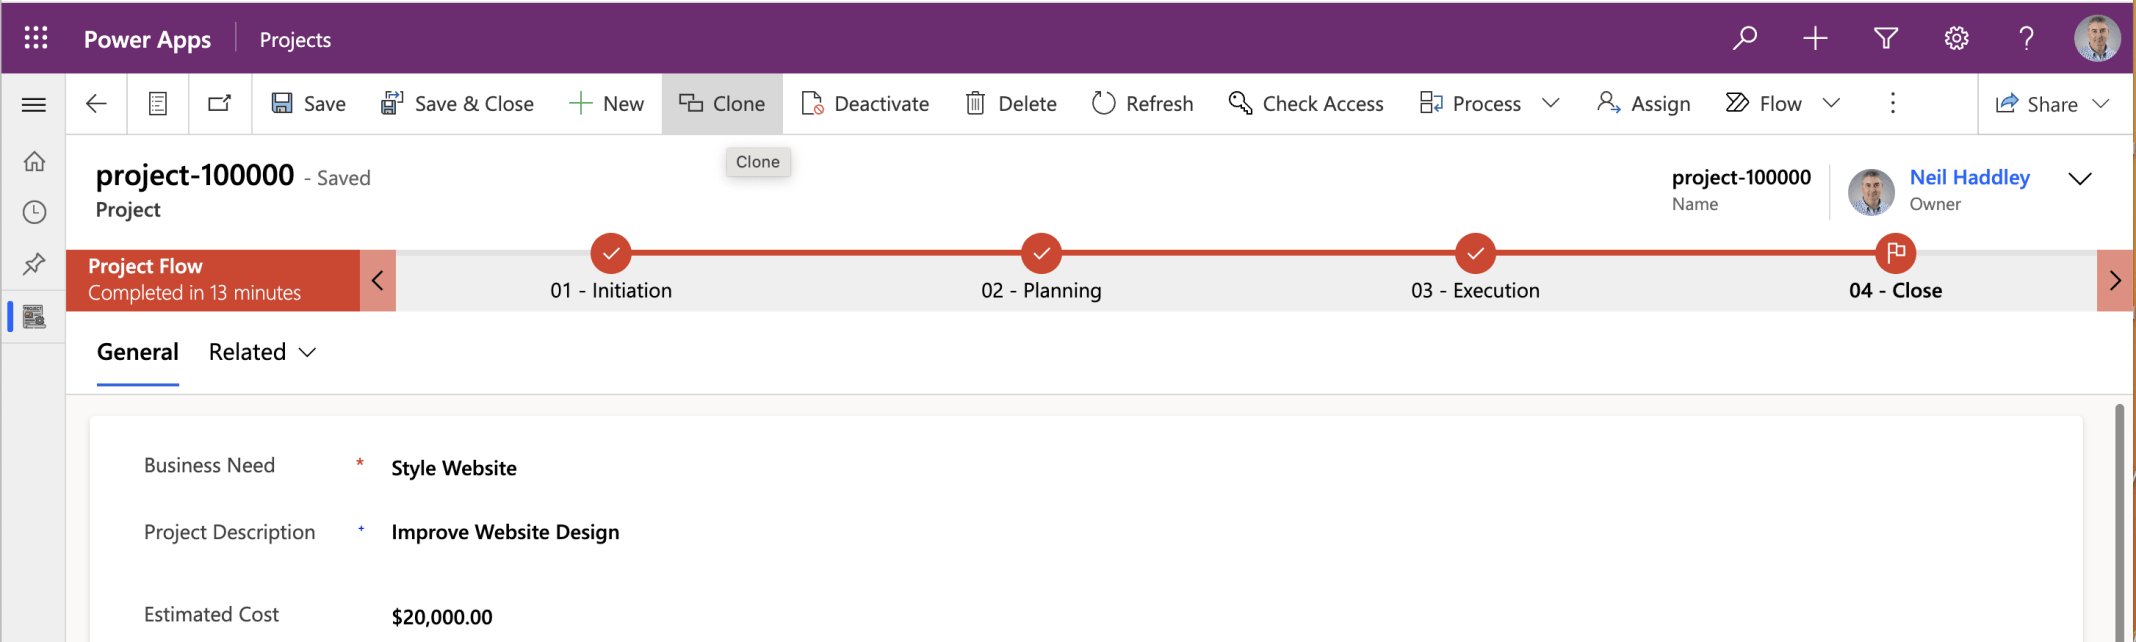Screen dimensions: 2136x642
Task: Open Pinned items in sidebar
Action: click(34, 264)
